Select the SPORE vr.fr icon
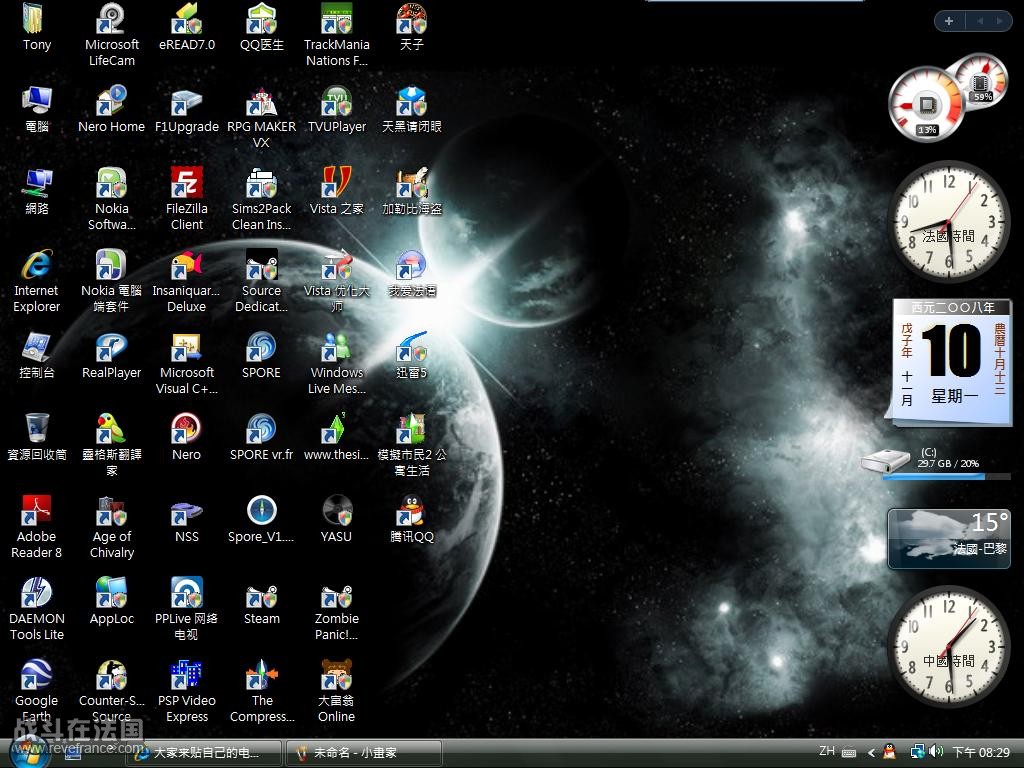Screen dimensions: 1024x768 tap(261, 428)
